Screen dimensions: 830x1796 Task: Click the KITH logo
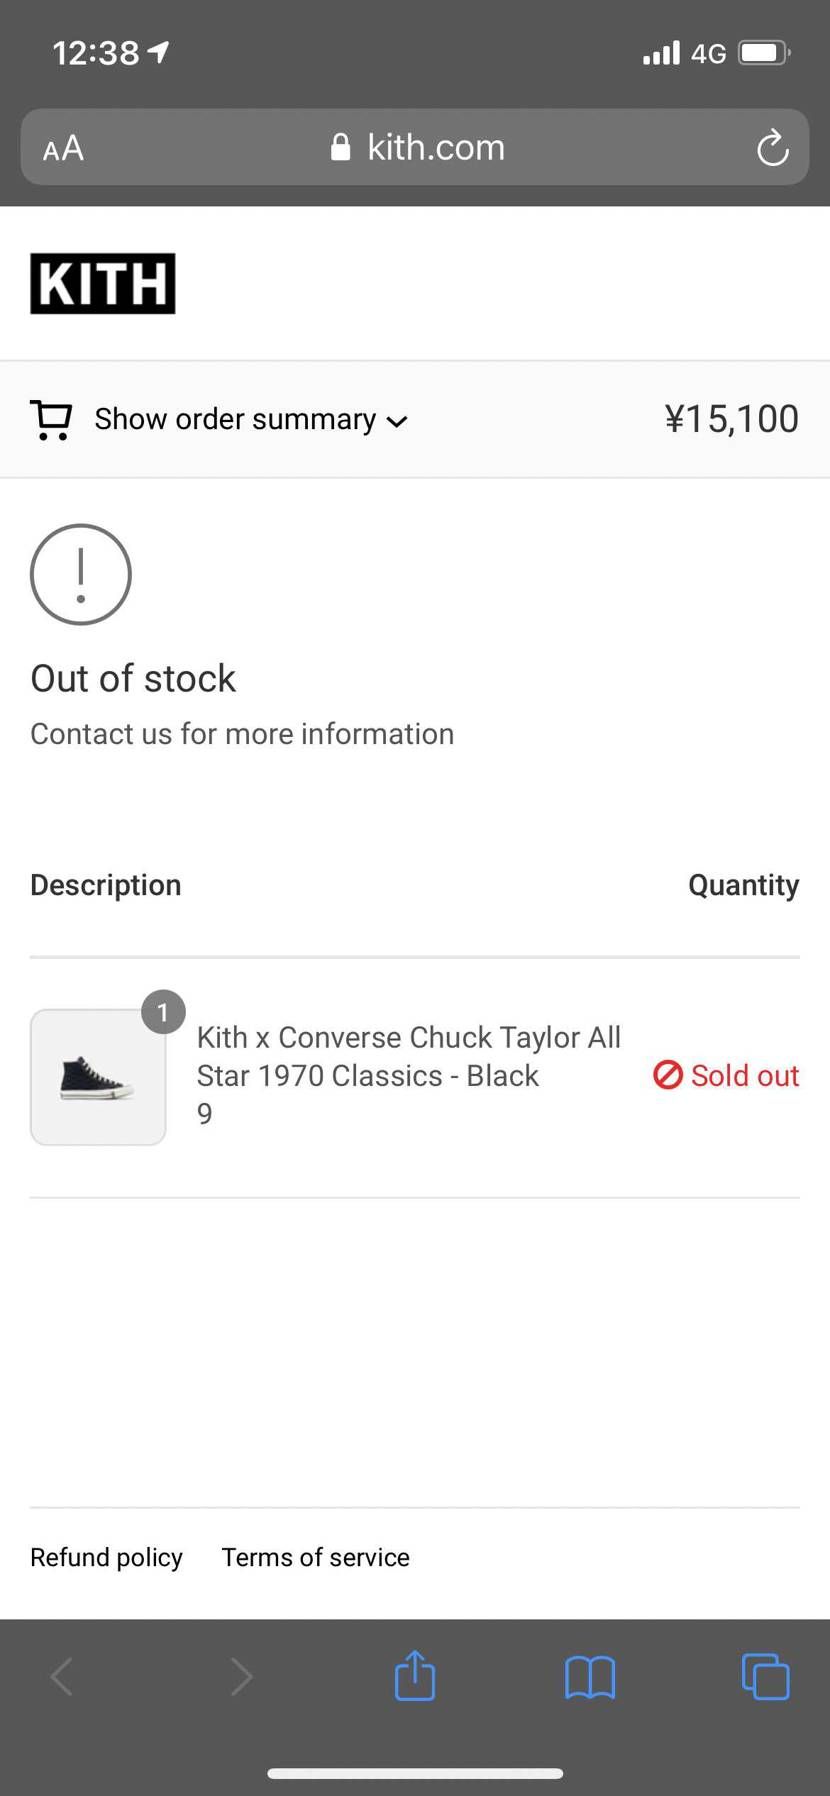(x=103, y=283)
